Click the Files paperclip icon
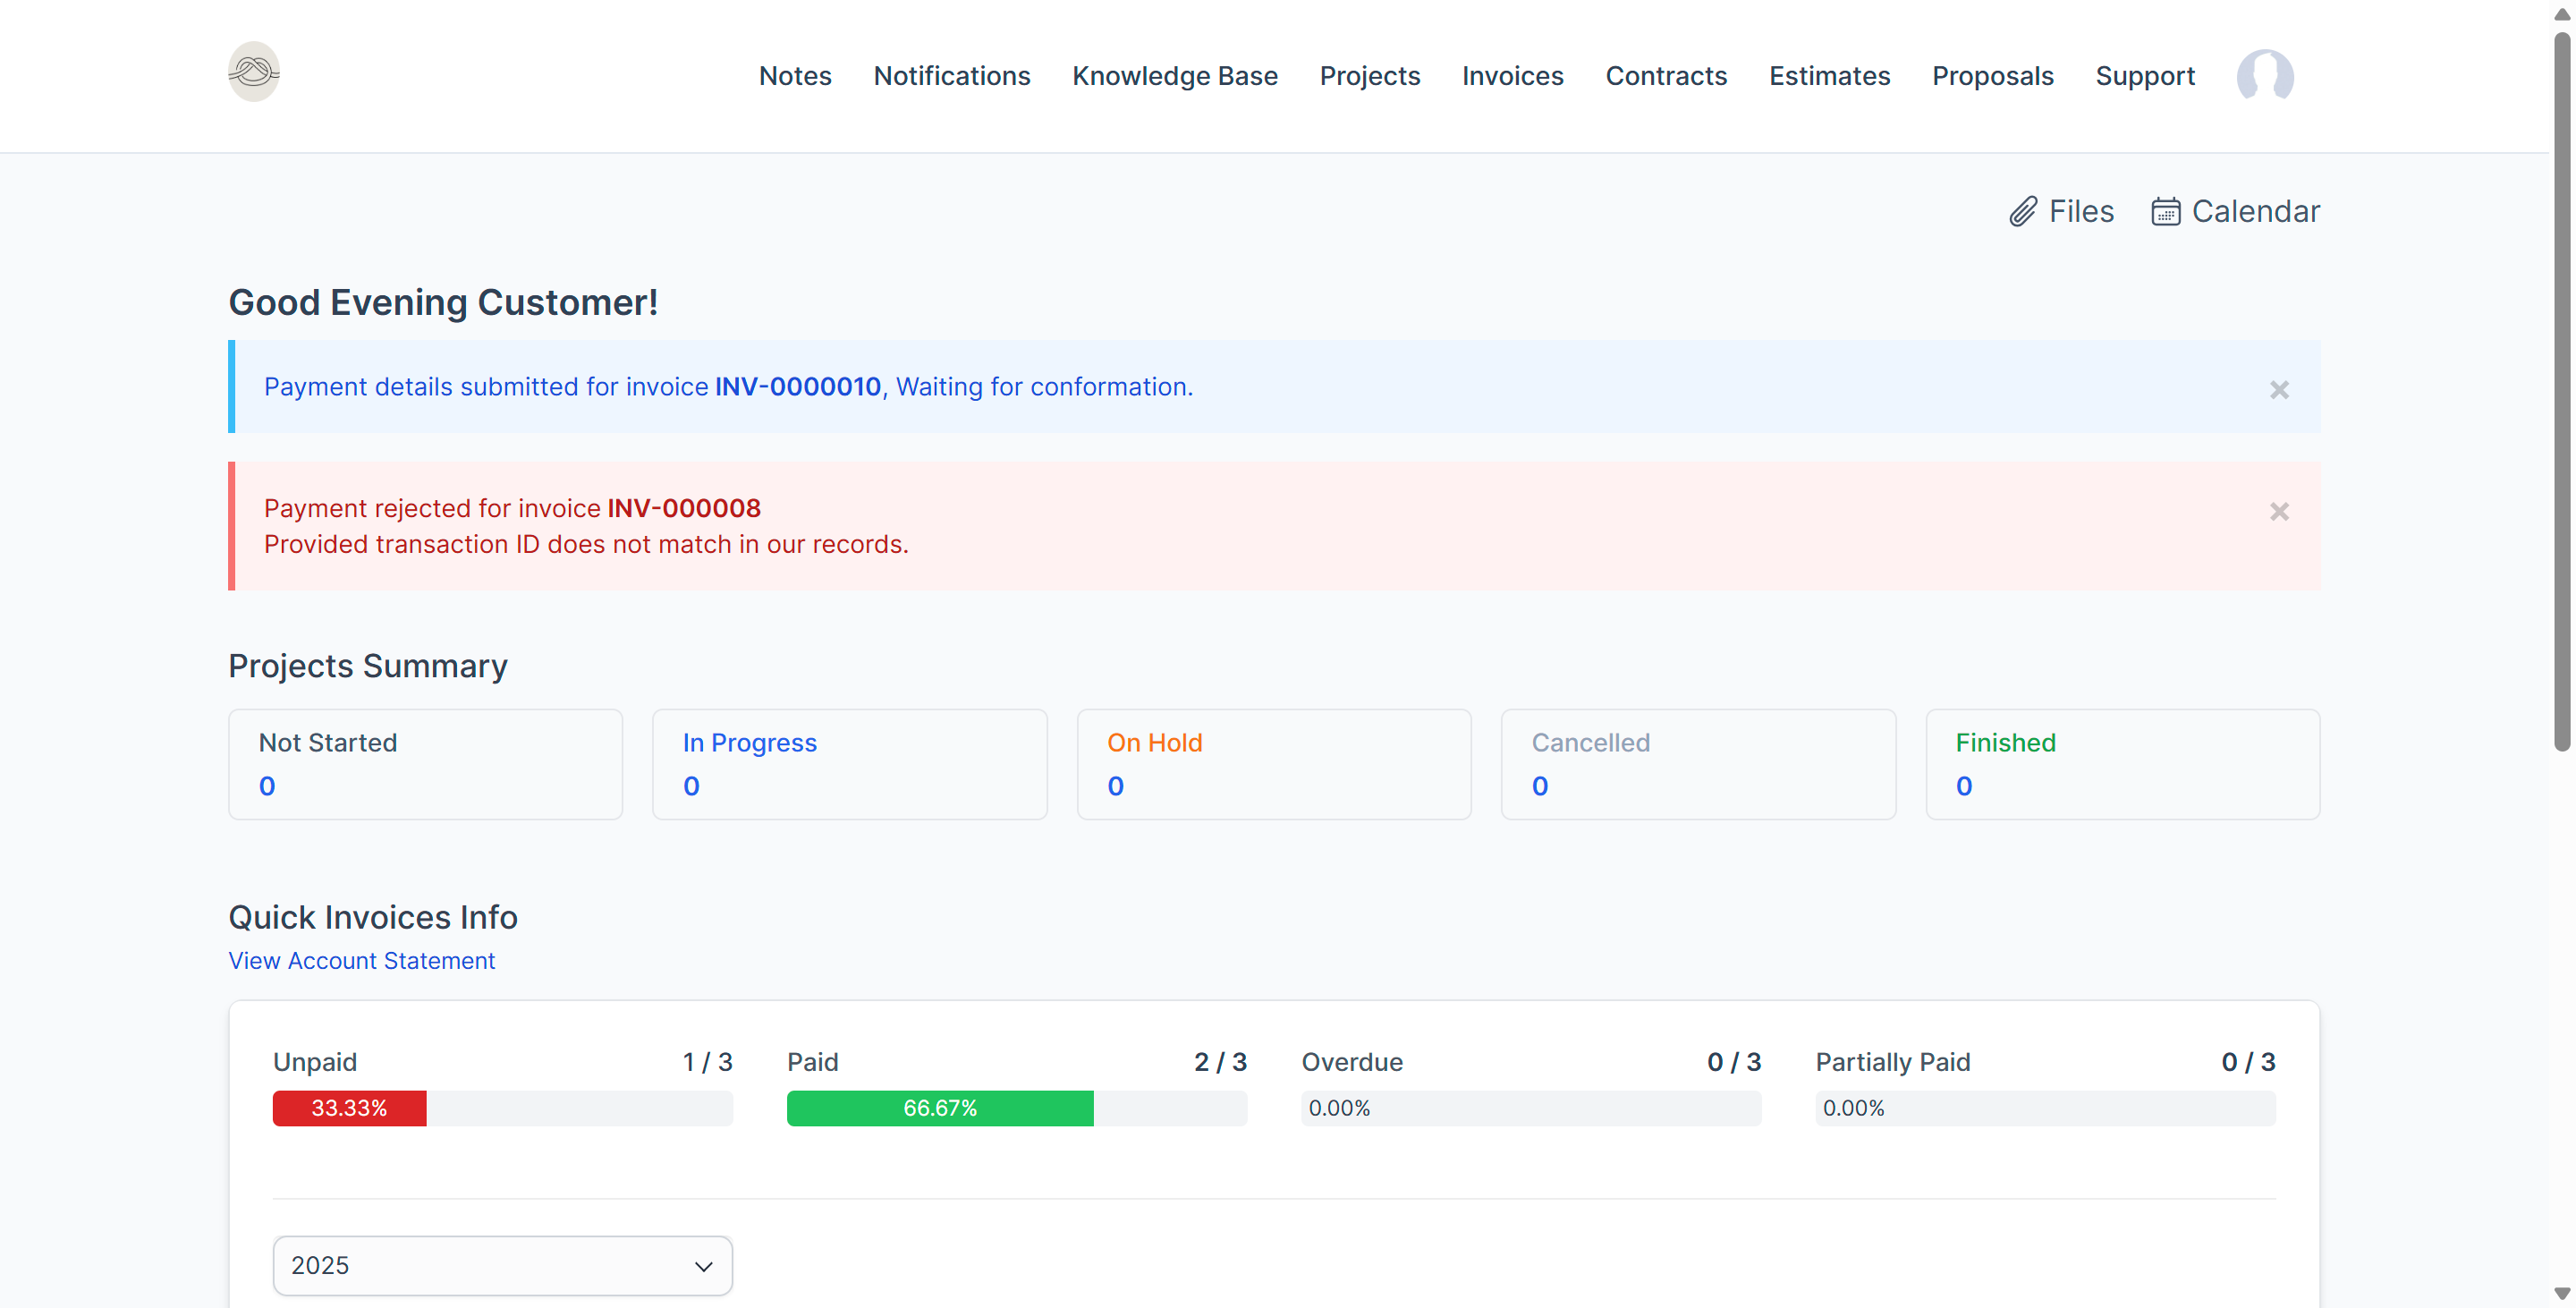 click(x=2022, y=211)
